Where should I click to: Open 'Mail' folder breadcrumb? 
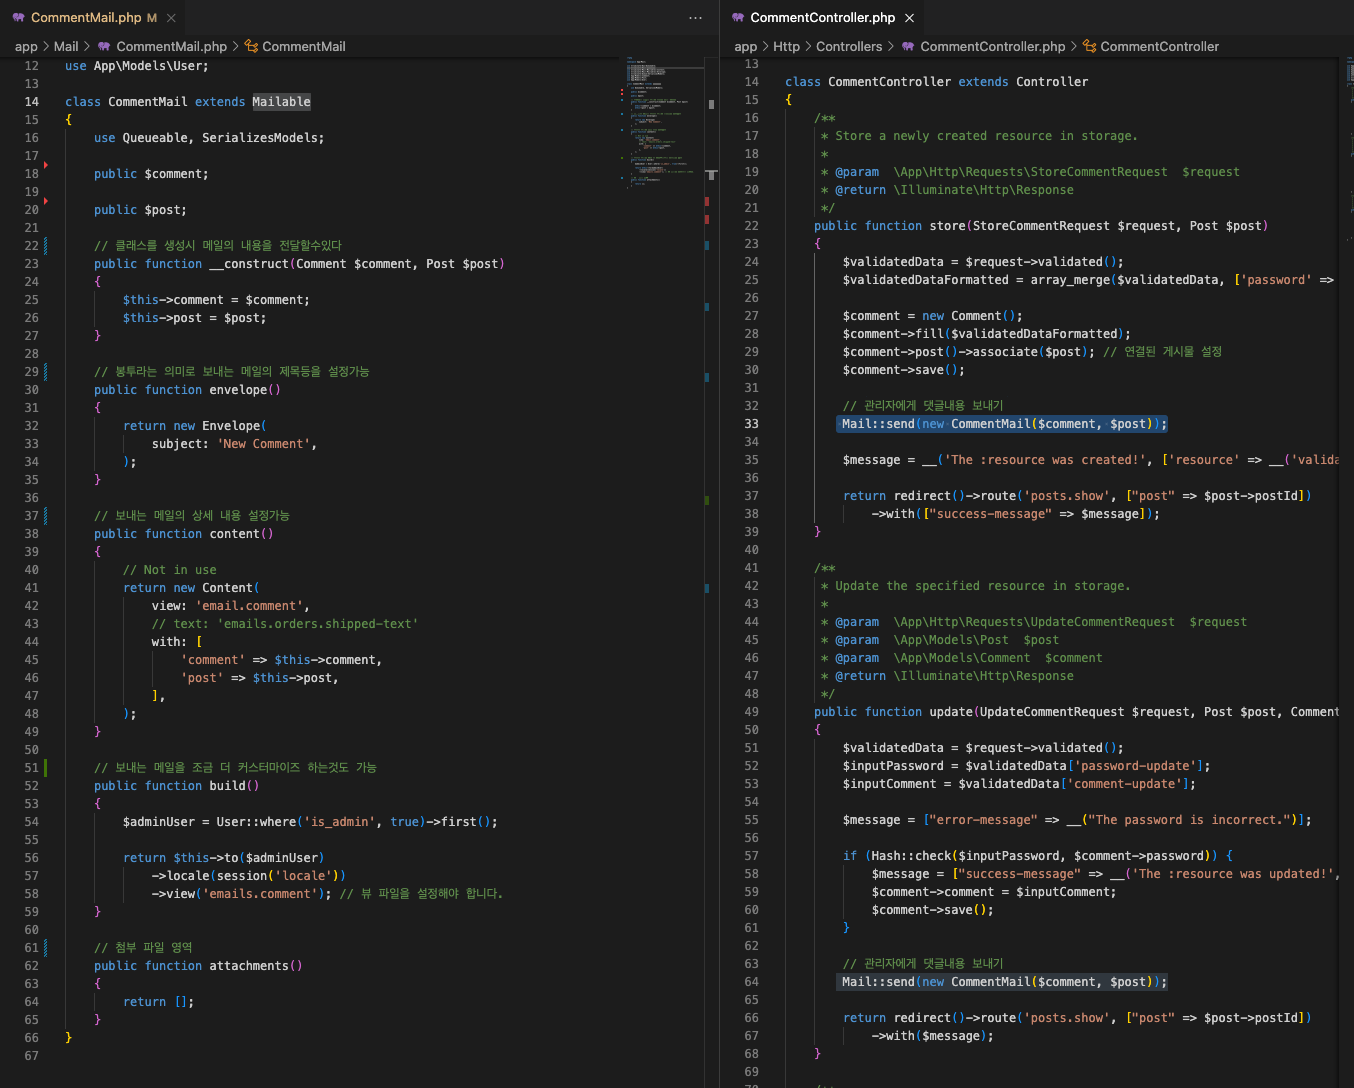click(x=66, y=46)
